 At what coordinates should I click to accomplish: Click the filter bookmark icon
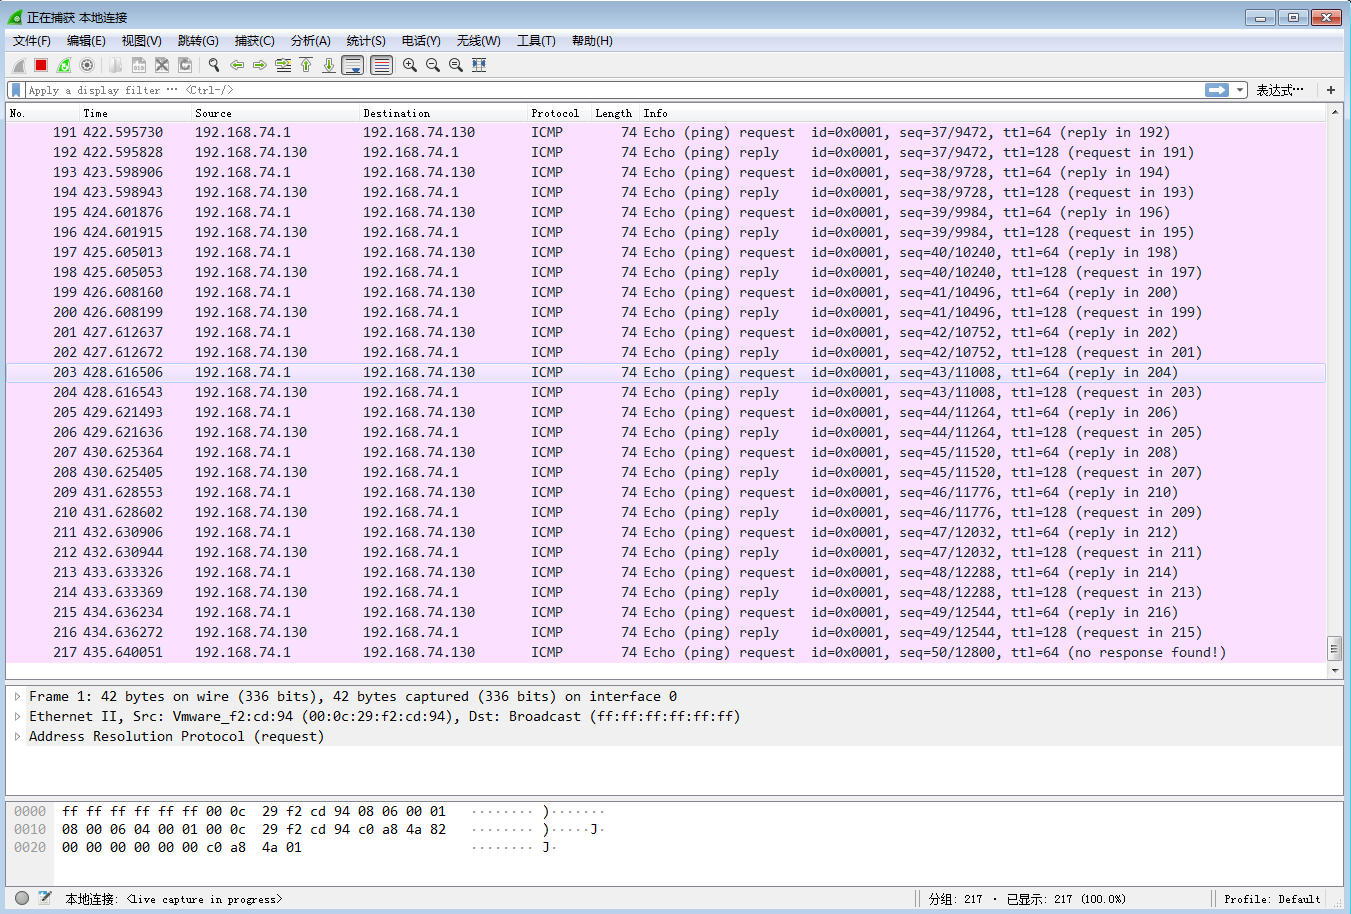[x=16, y=90]
